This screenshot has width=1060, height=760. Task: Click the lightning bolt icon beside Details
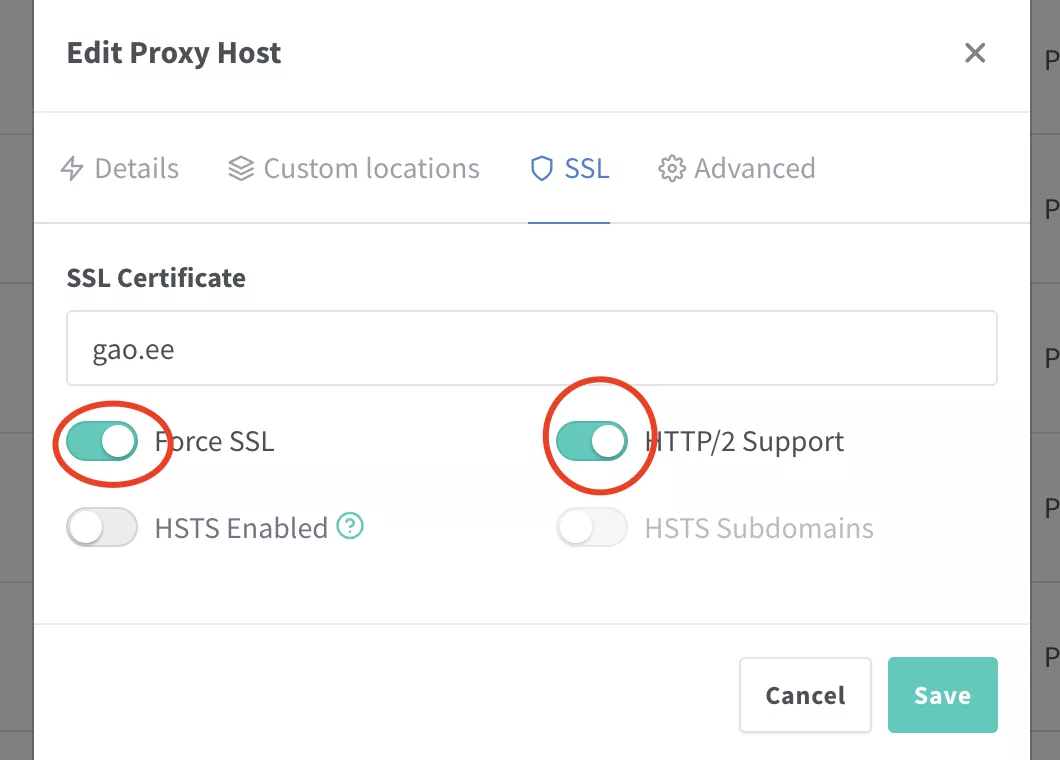pos(72,169)
